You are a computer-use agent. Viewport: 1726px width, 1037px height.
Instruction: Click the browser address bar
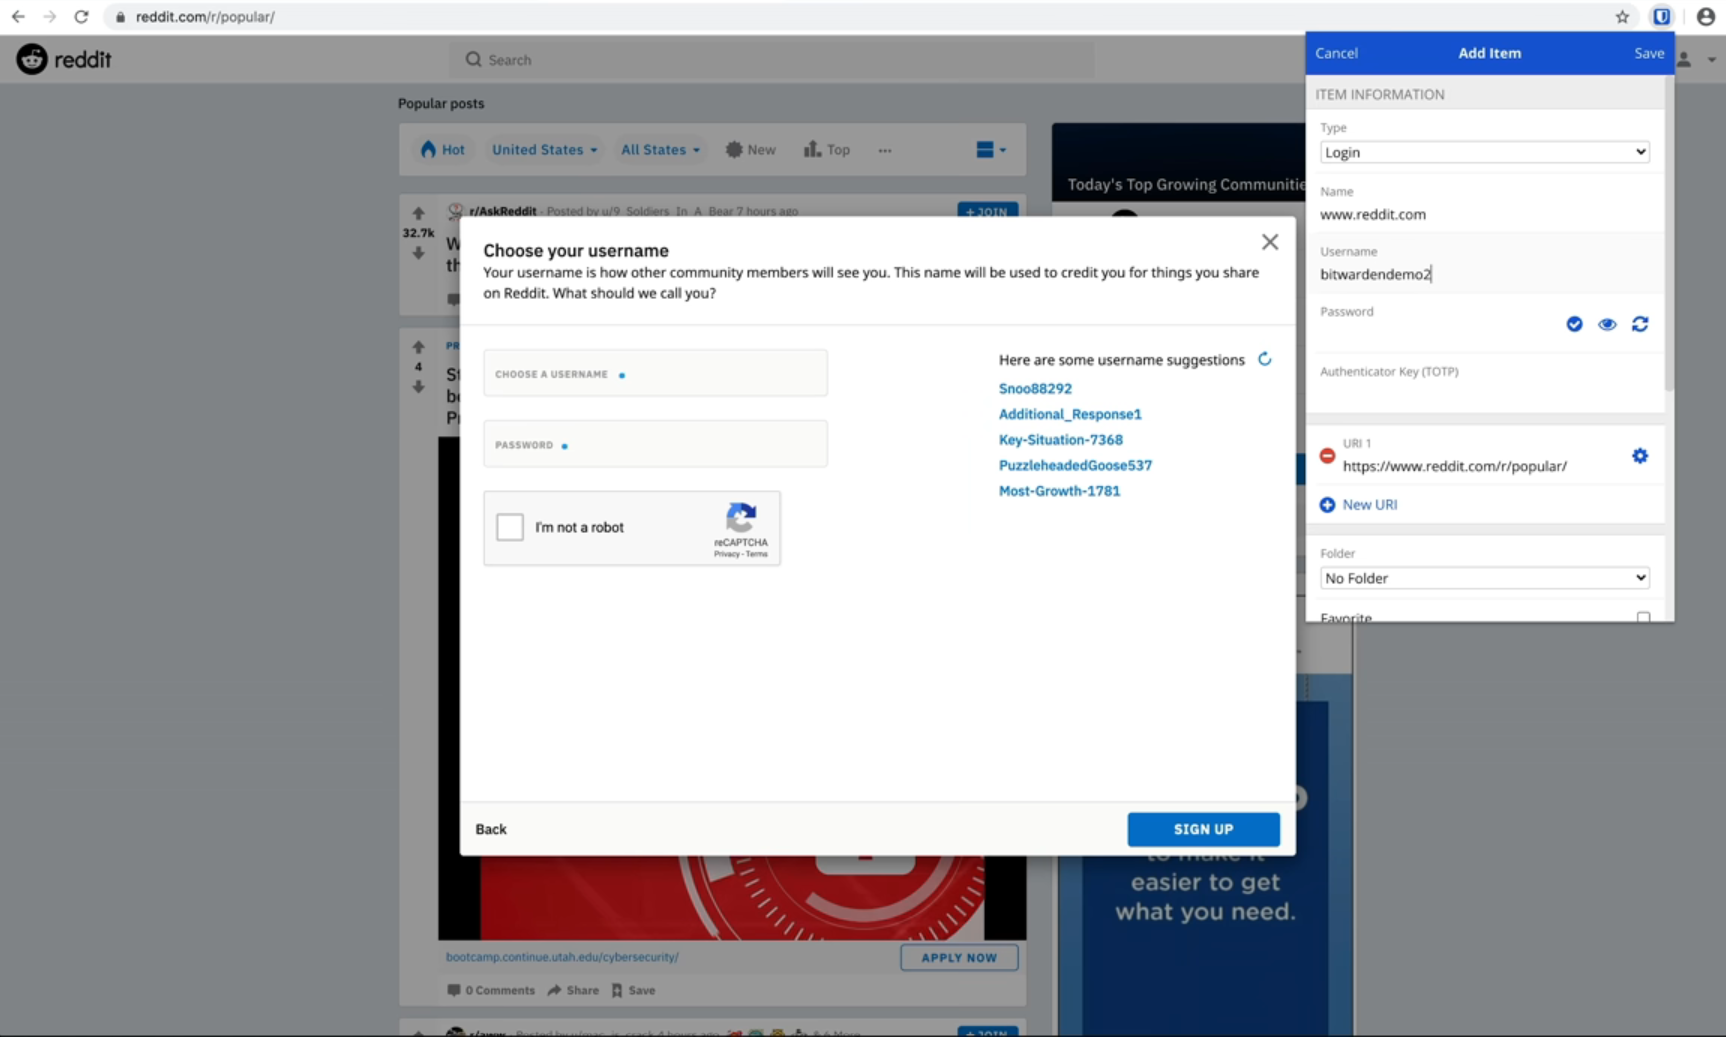860,16
